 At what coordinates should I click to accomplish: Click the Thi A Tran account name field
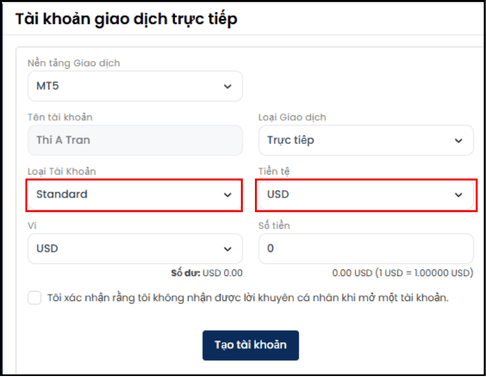pyautogui.click(x=135, y=140)
